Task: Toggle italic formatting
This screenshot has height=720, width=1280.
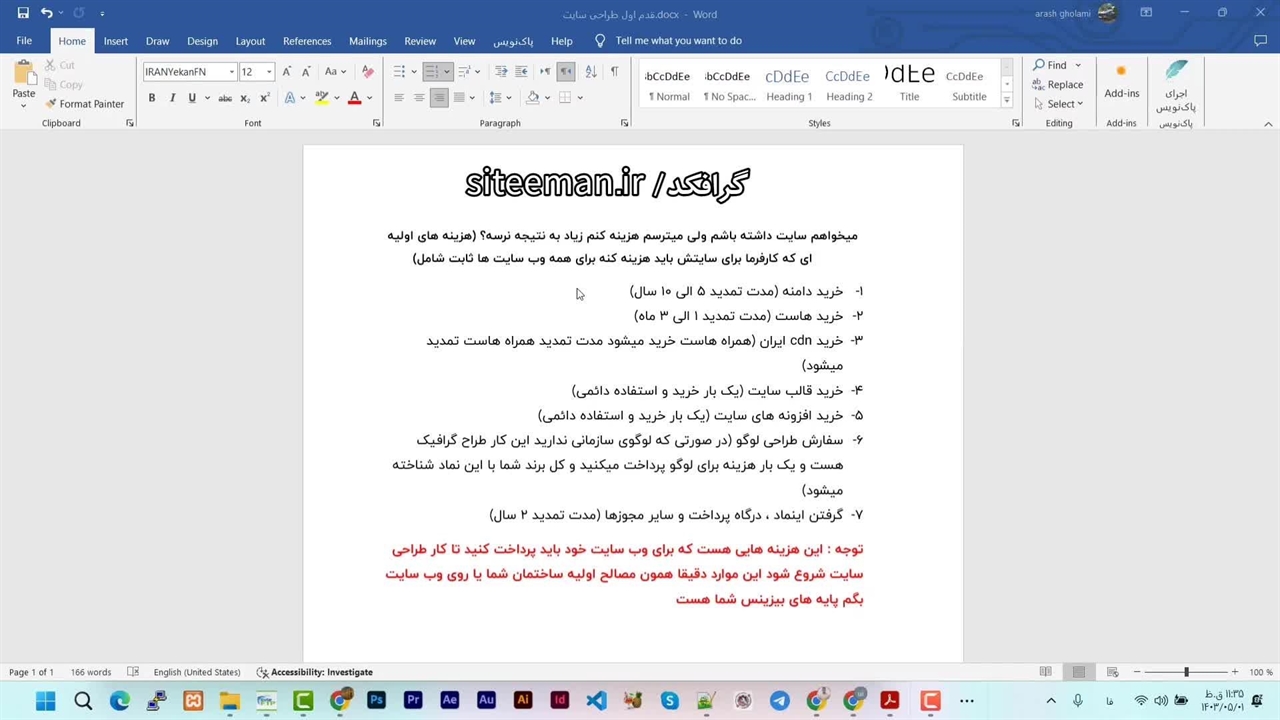Action: [172, 98]
